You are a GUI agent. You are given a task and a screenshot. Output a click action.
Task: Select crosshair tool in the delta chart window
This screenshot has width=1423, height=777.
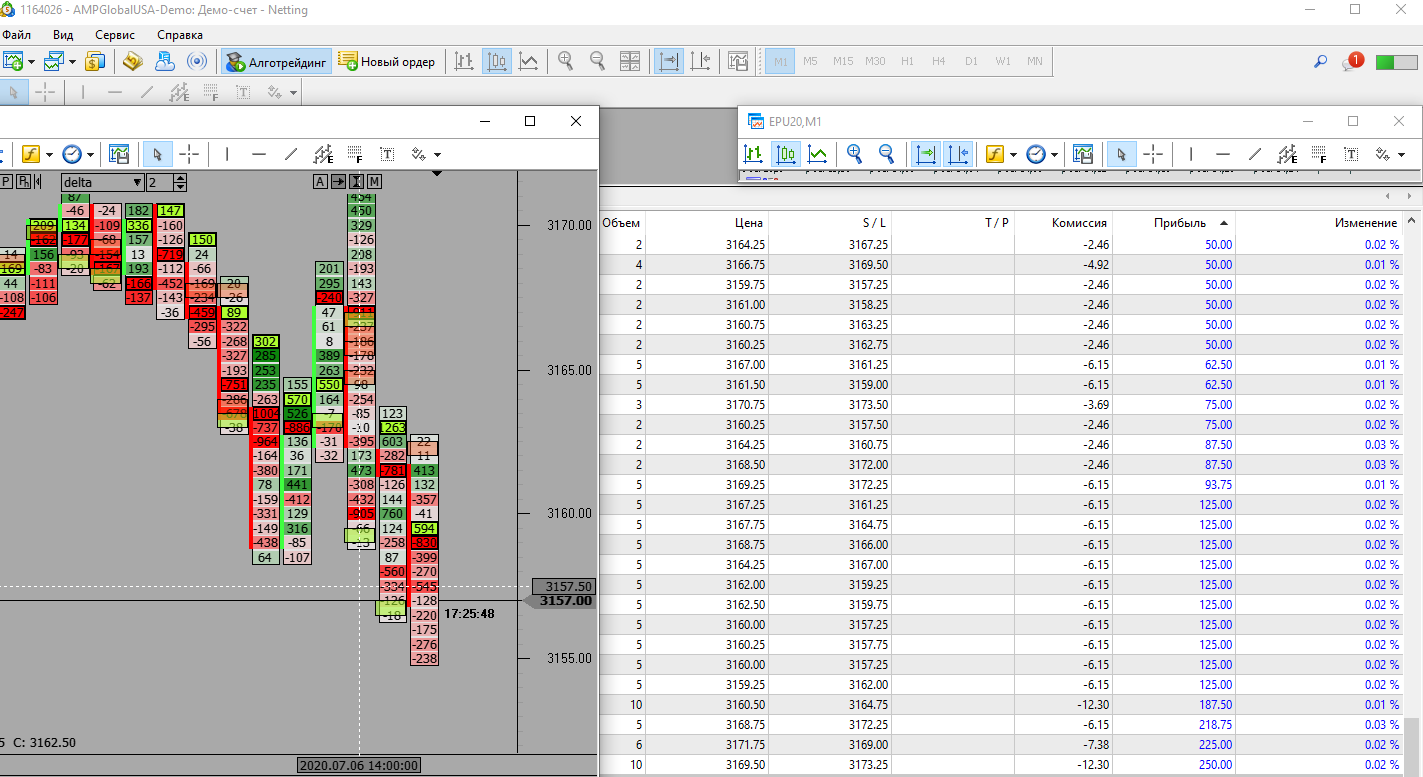click(190, 154)
